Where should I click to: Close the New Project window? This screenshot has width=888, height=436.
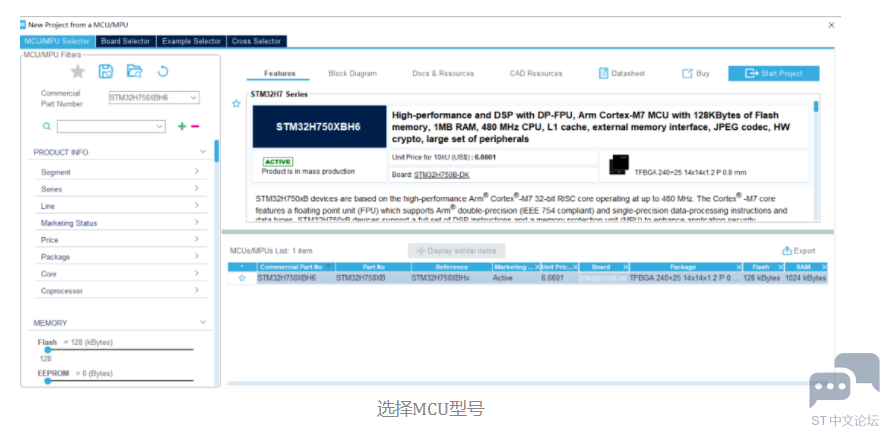coord(831,25)
